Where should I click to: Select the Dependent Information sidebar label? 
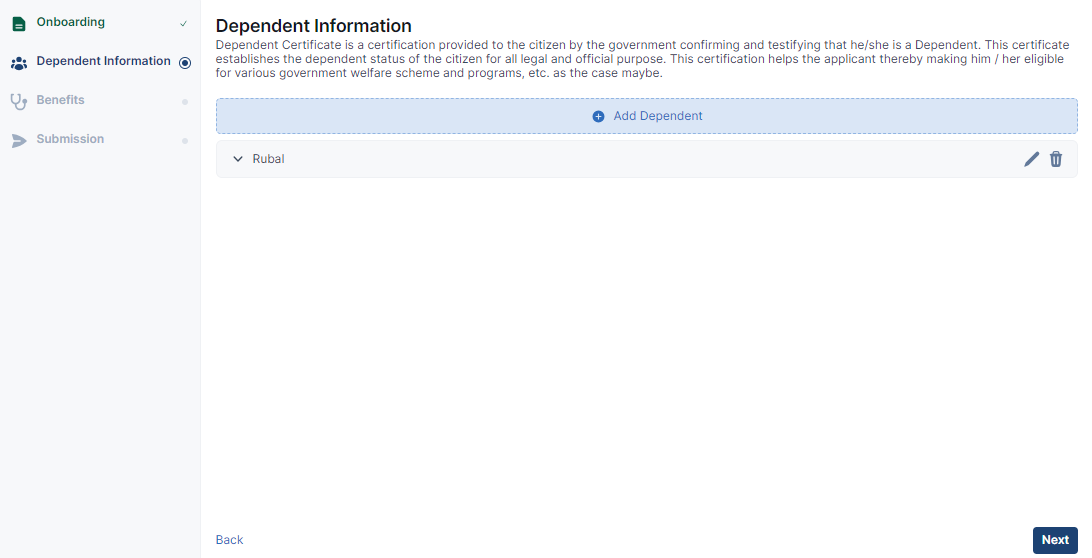point(103,61)
